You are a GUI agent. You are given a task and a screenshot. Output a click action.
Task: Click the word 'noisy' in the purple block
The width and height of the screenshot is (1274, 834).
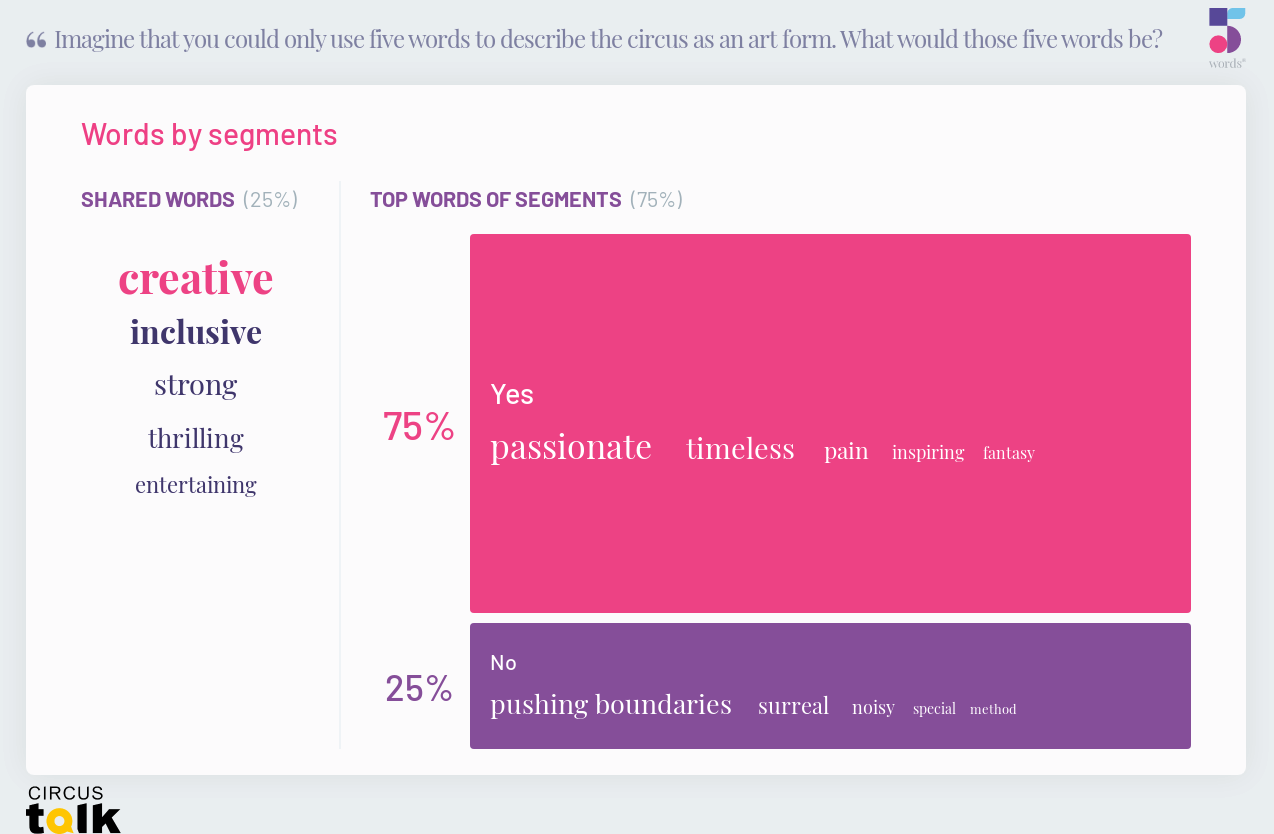pos(873,707)
